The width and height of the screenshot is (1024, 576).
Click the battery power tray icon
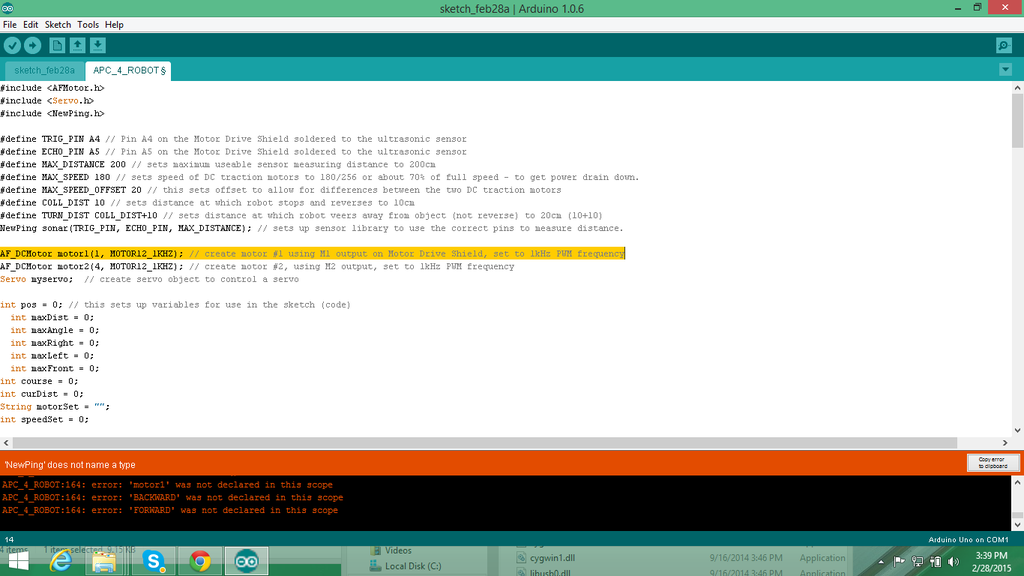(x=935, y=562)
